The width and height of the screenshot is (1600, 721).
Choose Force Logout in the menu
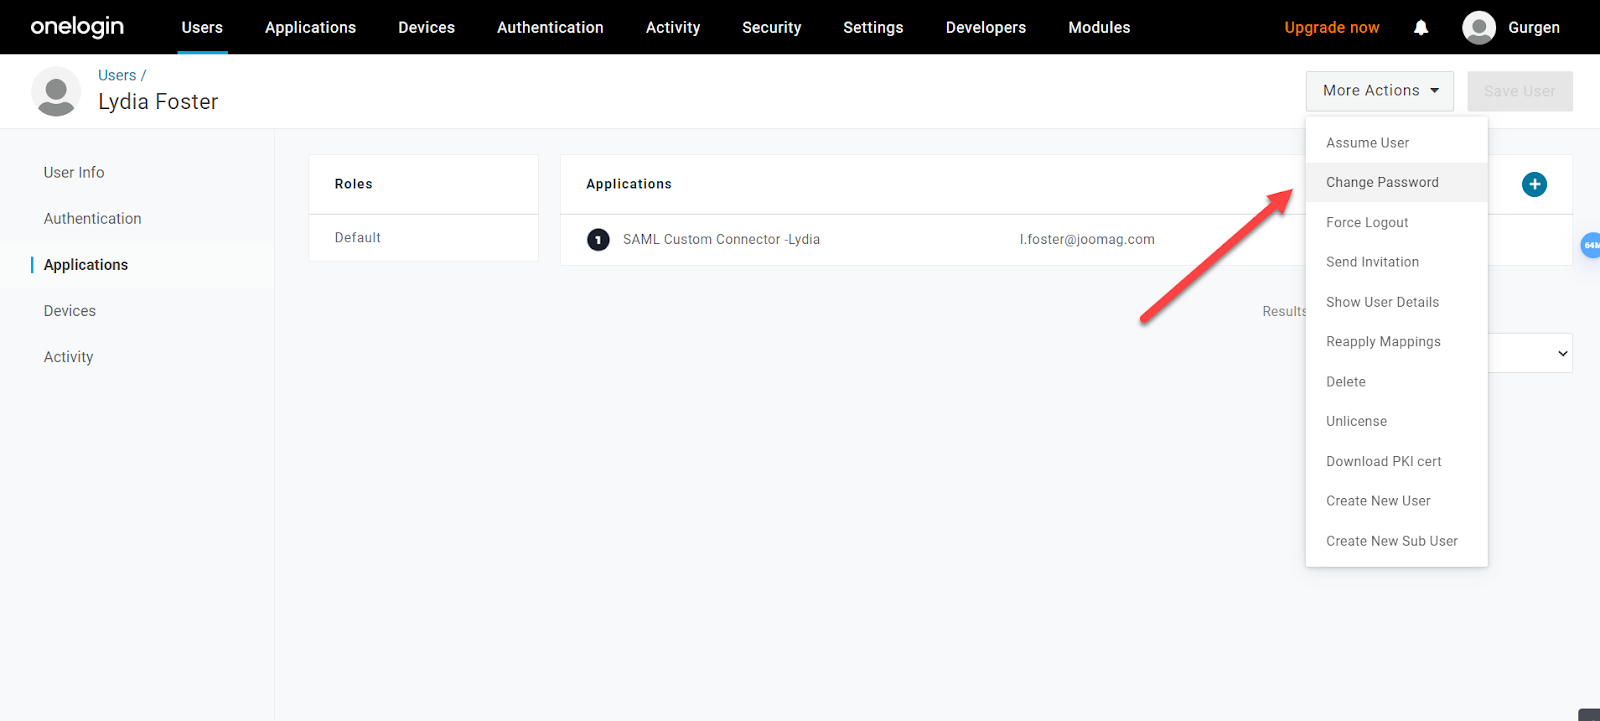click(1367, 223)
